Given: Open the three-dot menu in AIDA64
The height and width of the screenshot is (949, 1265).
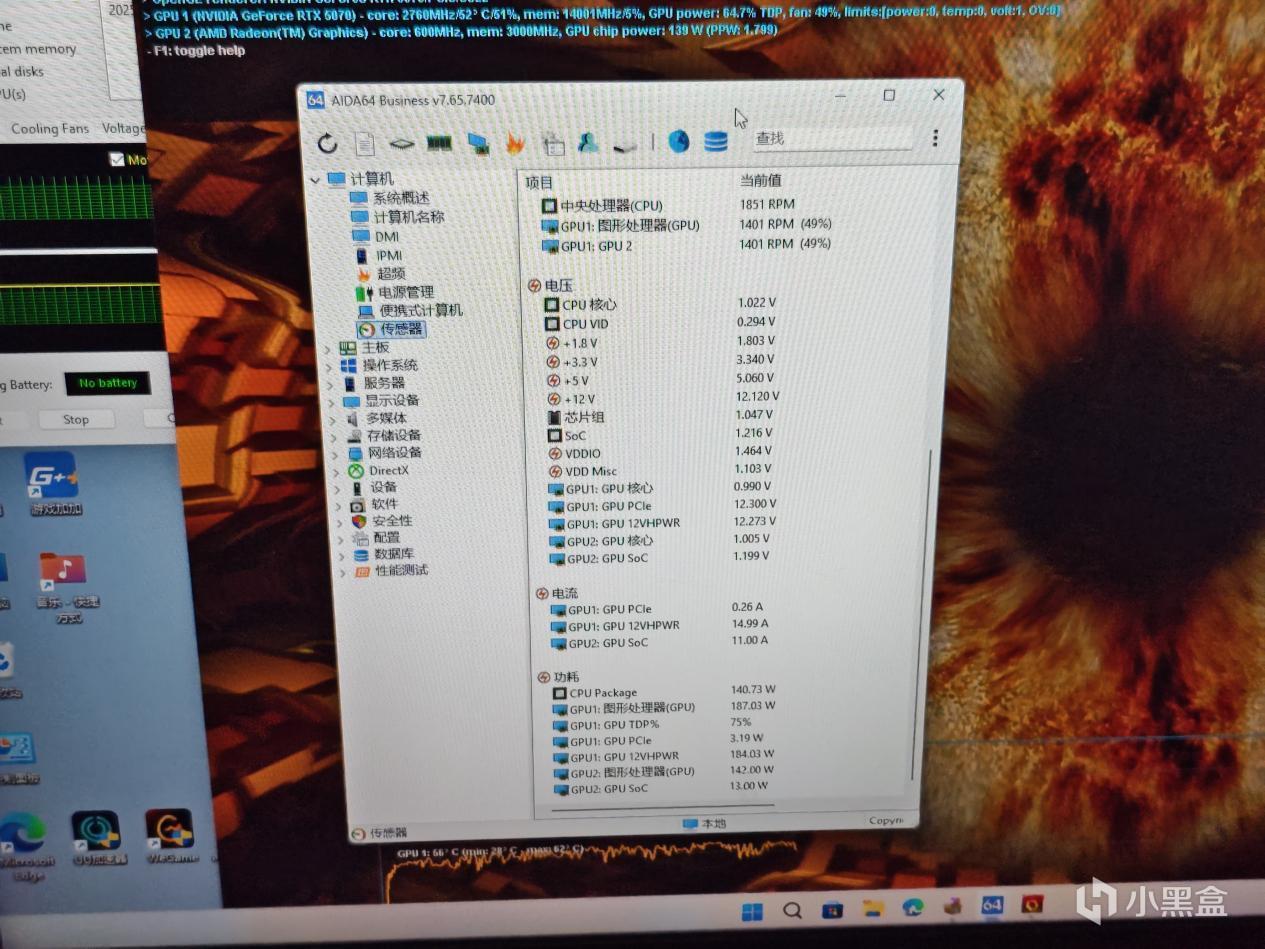Looking at the screenshot, I should point(935,138).
